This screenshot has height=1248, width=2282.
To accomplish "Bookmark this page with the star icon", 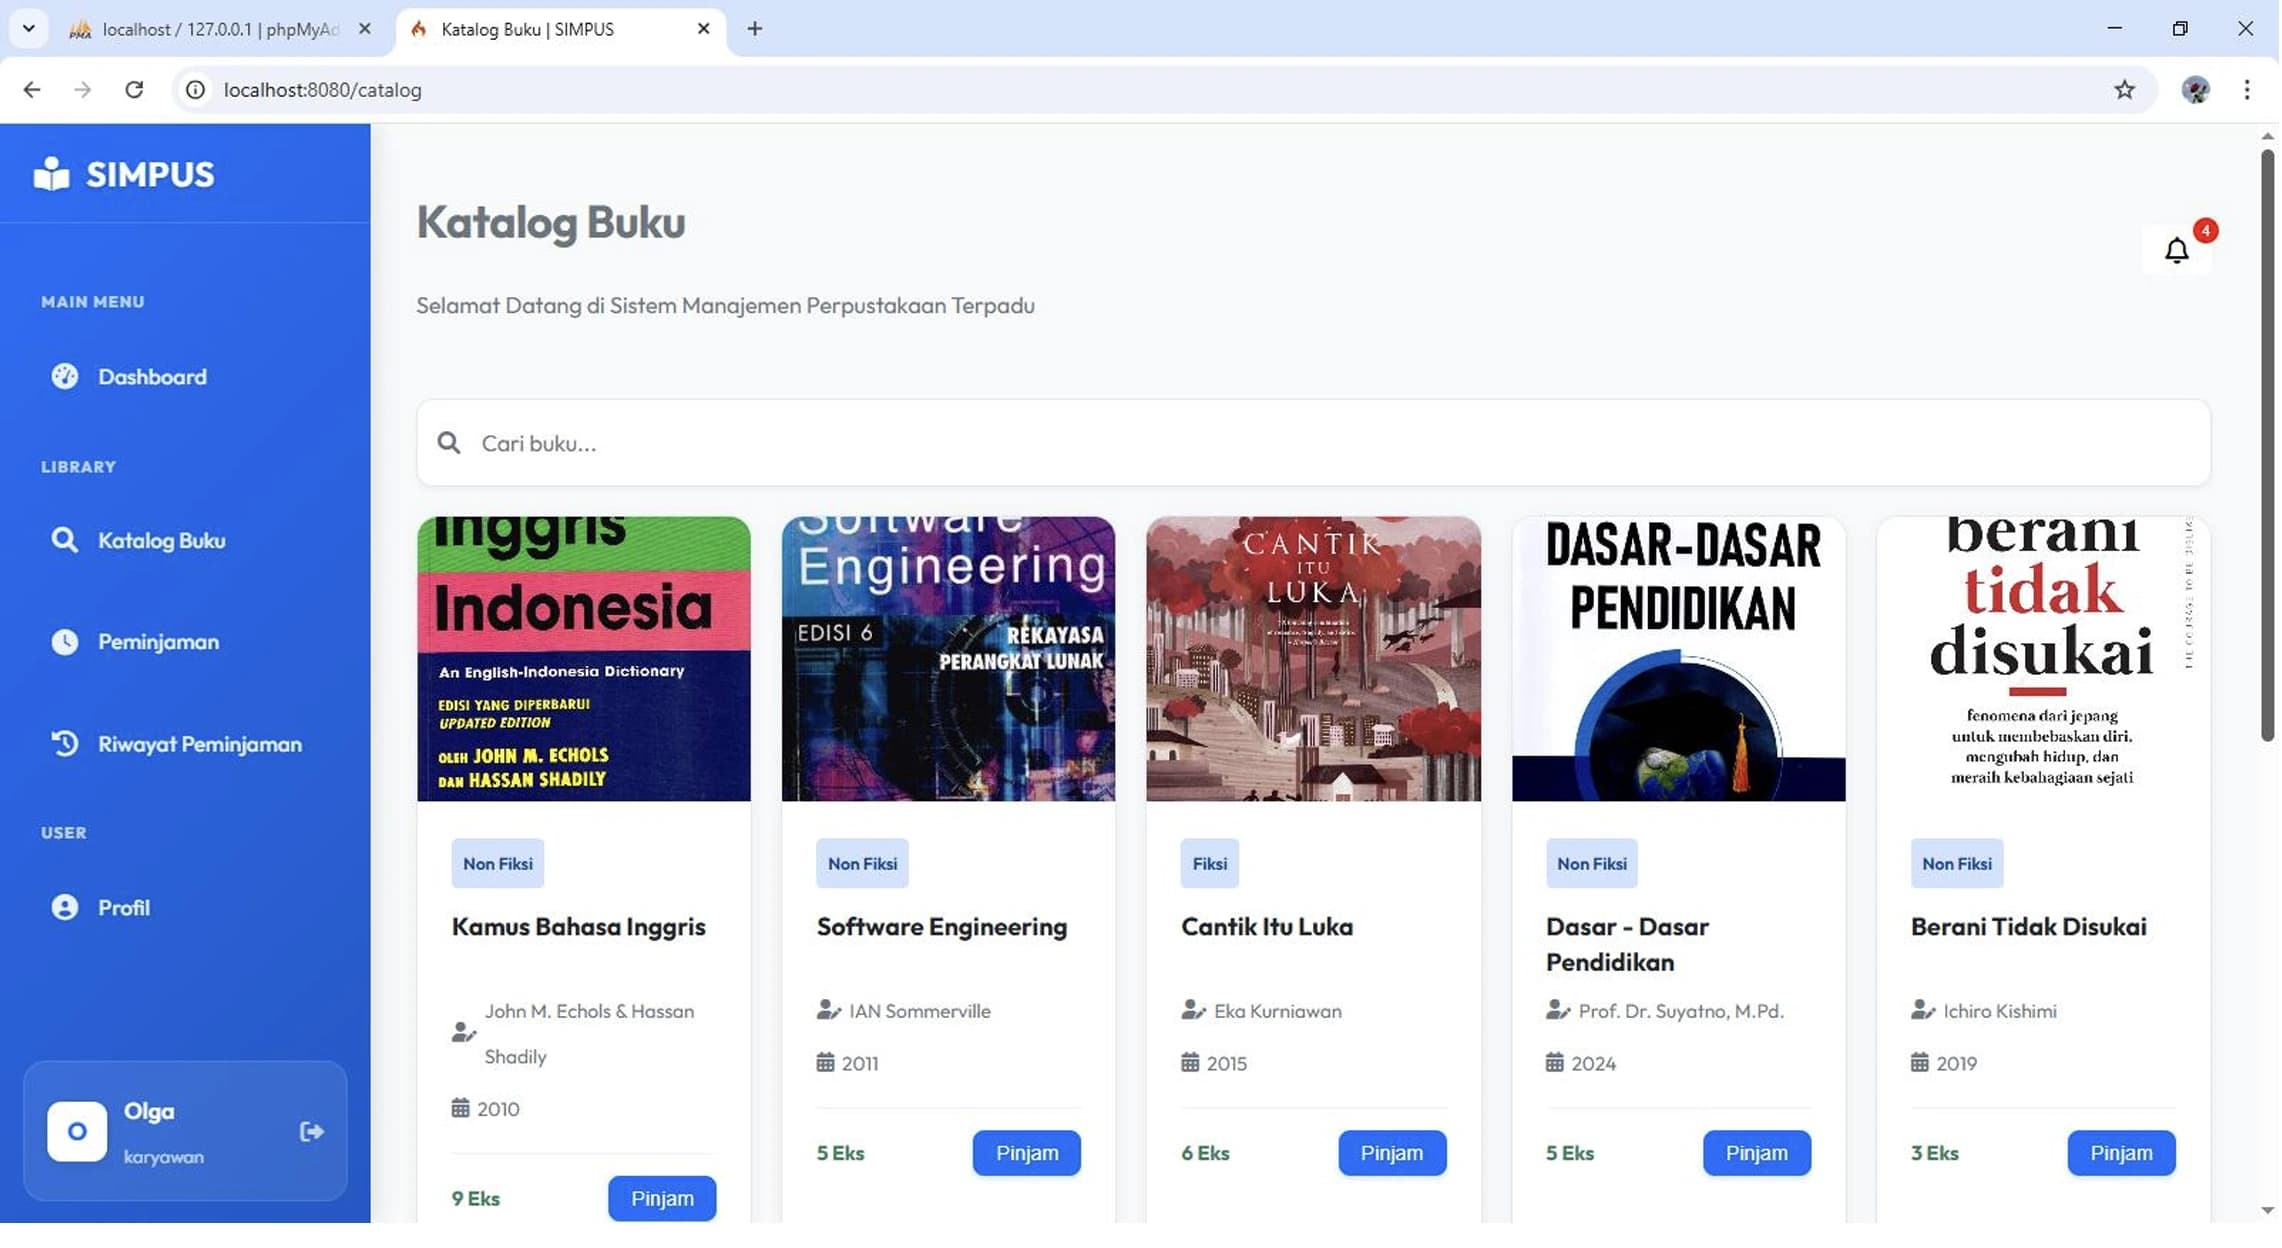I will coord(2125,90).
